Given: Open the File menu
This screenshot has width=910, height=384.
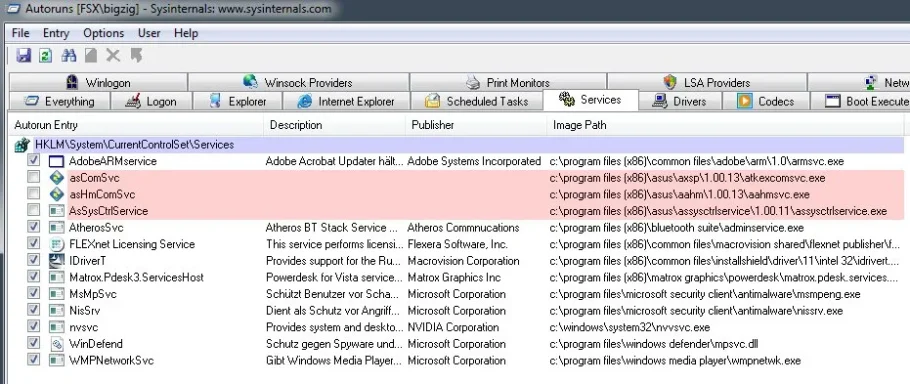Looking at the screenshot, I should (20, 33).
